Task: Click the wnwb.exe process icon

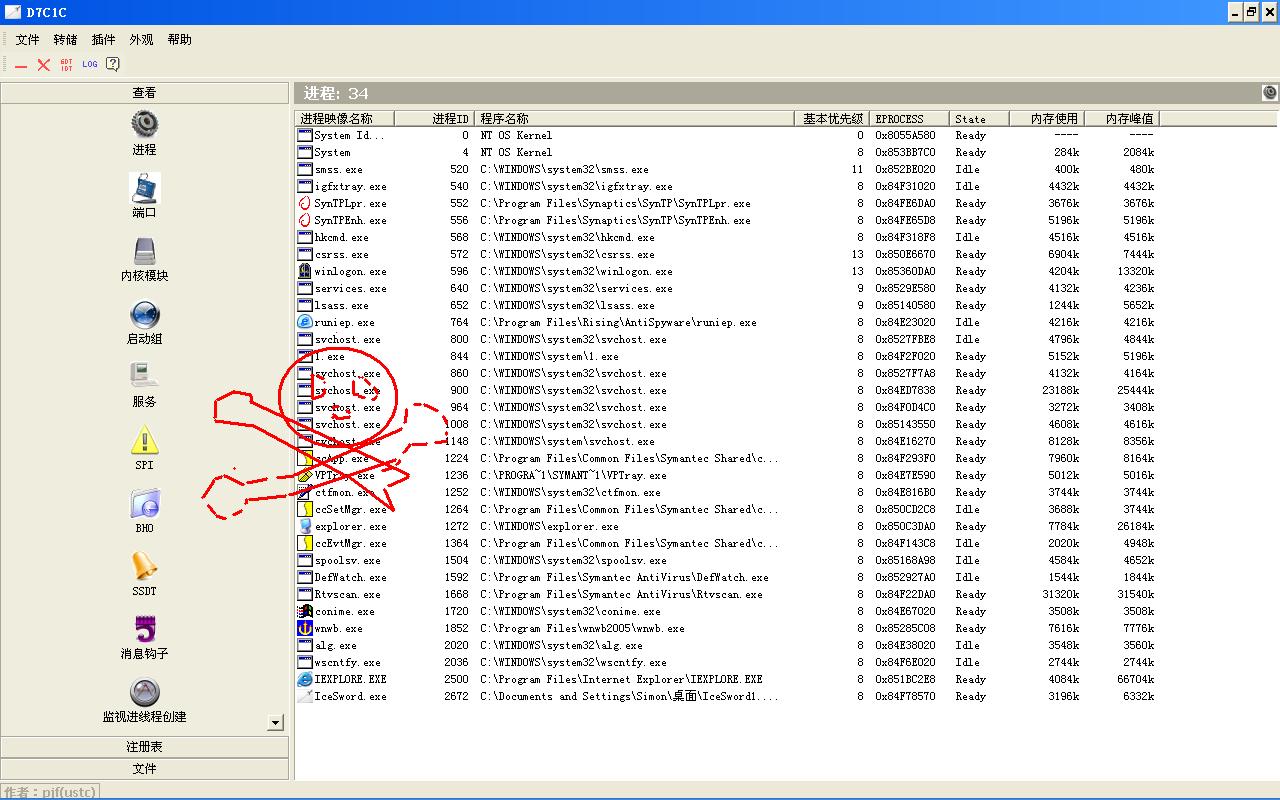Action: (x=305, y=628)
